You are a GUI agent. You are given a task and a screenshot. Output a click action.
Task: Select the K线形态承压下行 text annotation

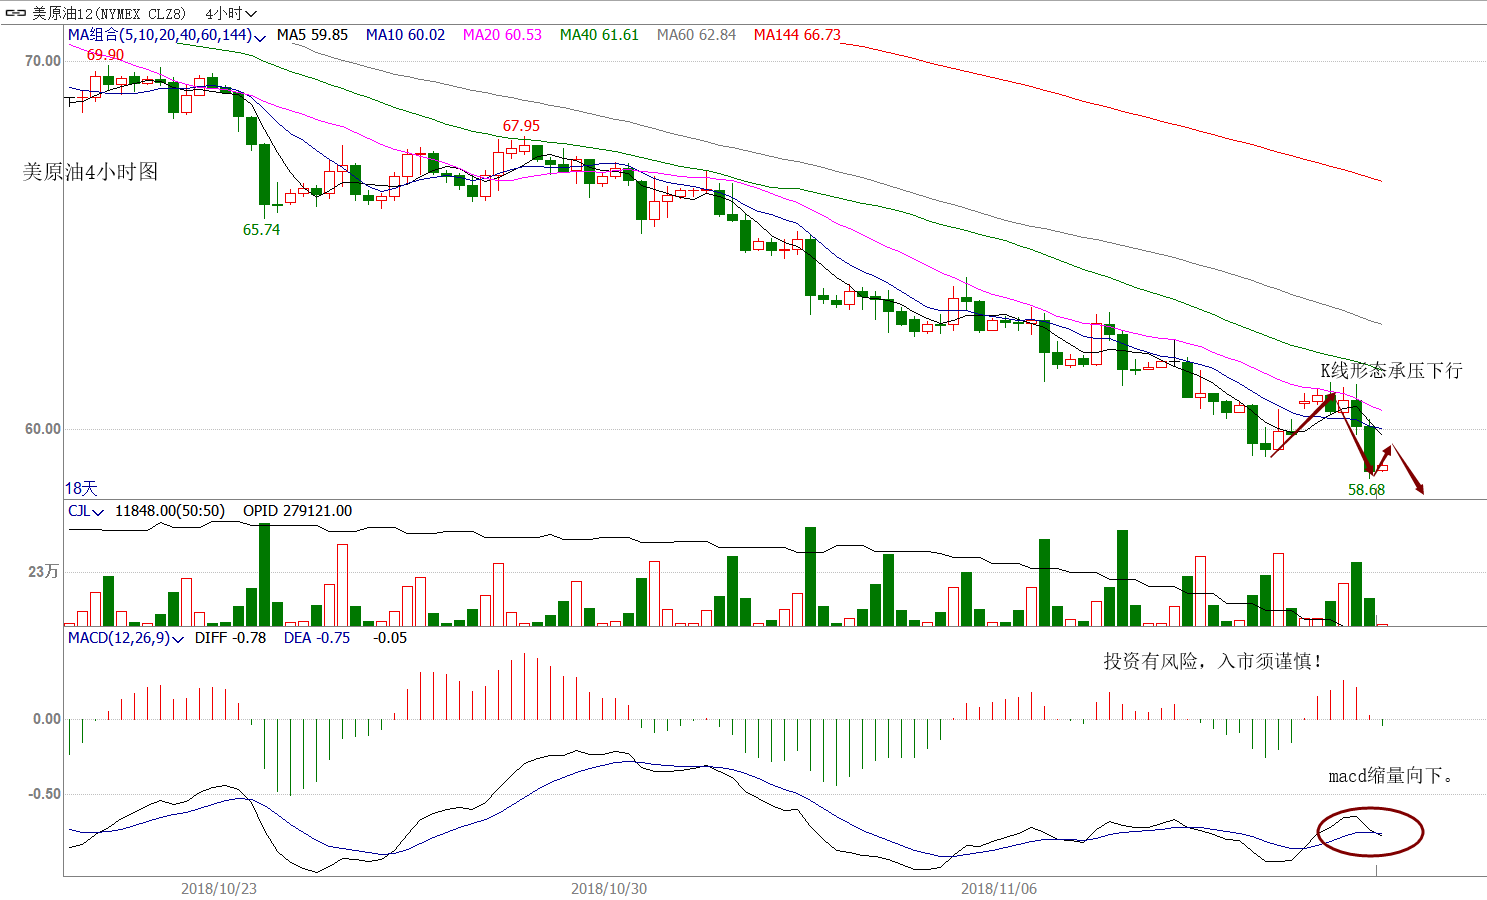(1391, 371)
